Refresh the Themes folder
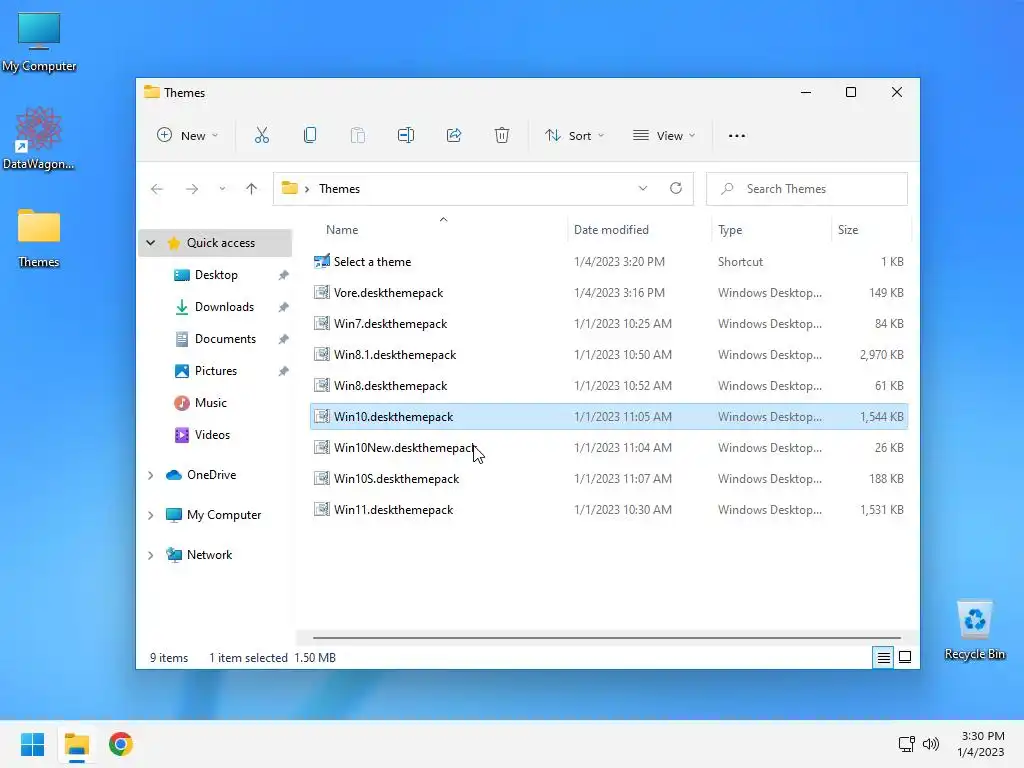The height and width of the screenshot is (768, 1024). point(676,188)
